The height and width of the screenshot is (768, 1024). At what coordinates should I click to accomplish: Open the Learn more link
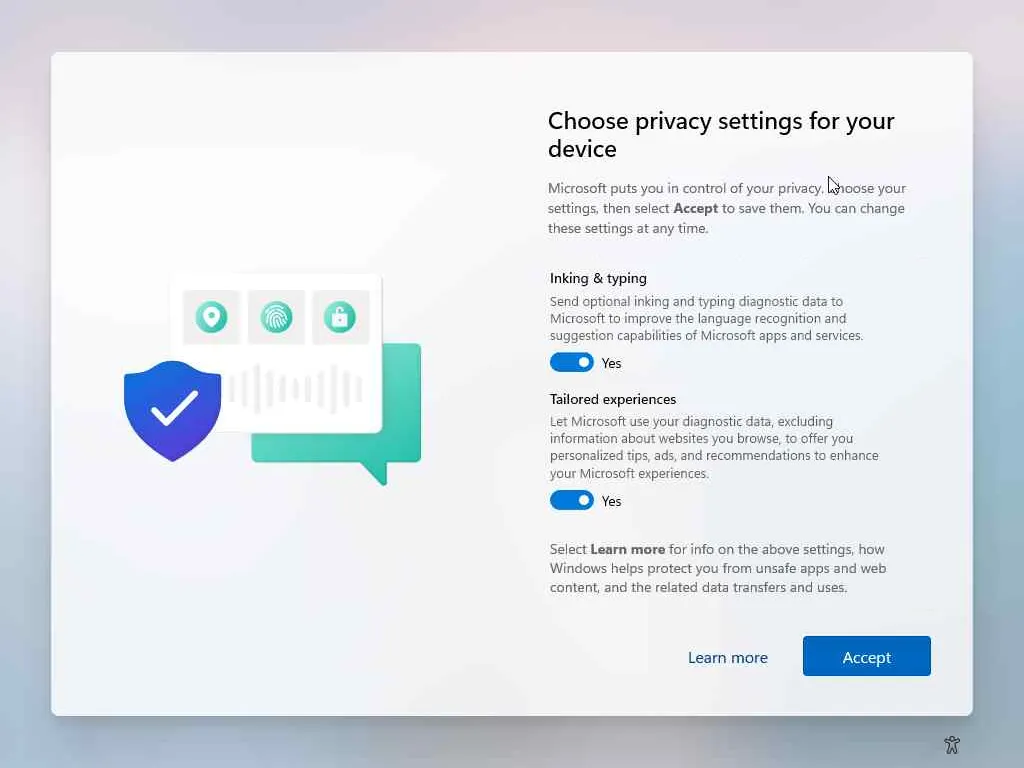pyautogui.click(x=728, y=657)
